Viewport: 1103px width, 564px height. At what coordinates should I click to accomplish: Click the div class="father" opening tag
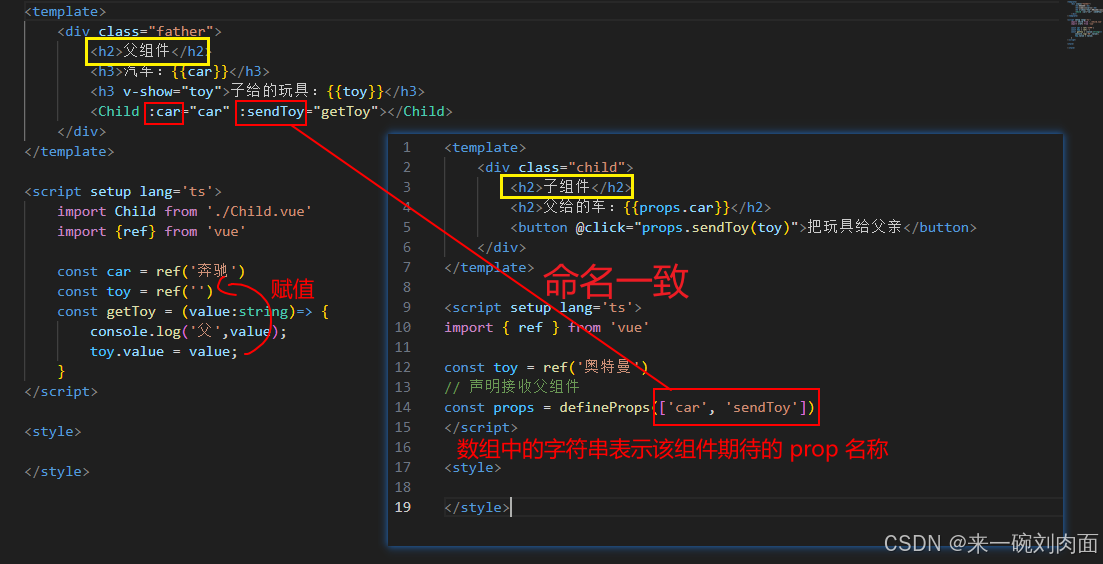pos(139,32)
